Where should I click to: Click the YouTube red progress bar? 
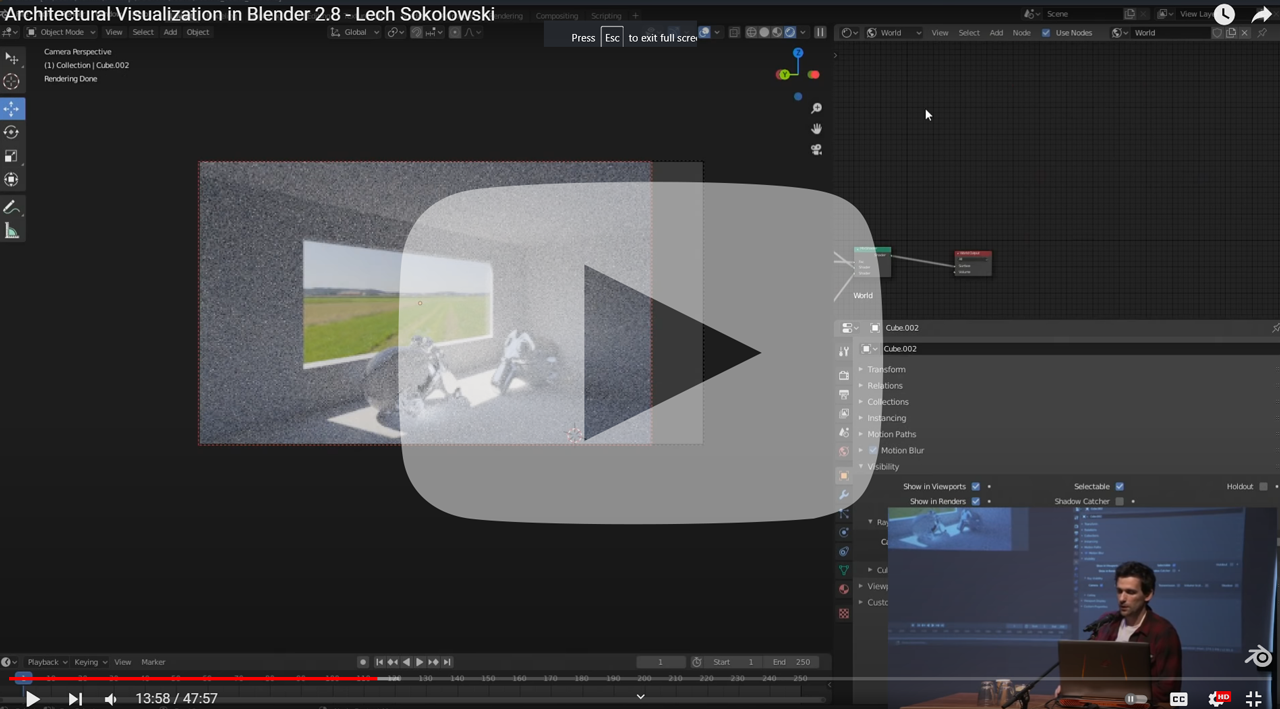pyautogui.click(x=195, y=679)
